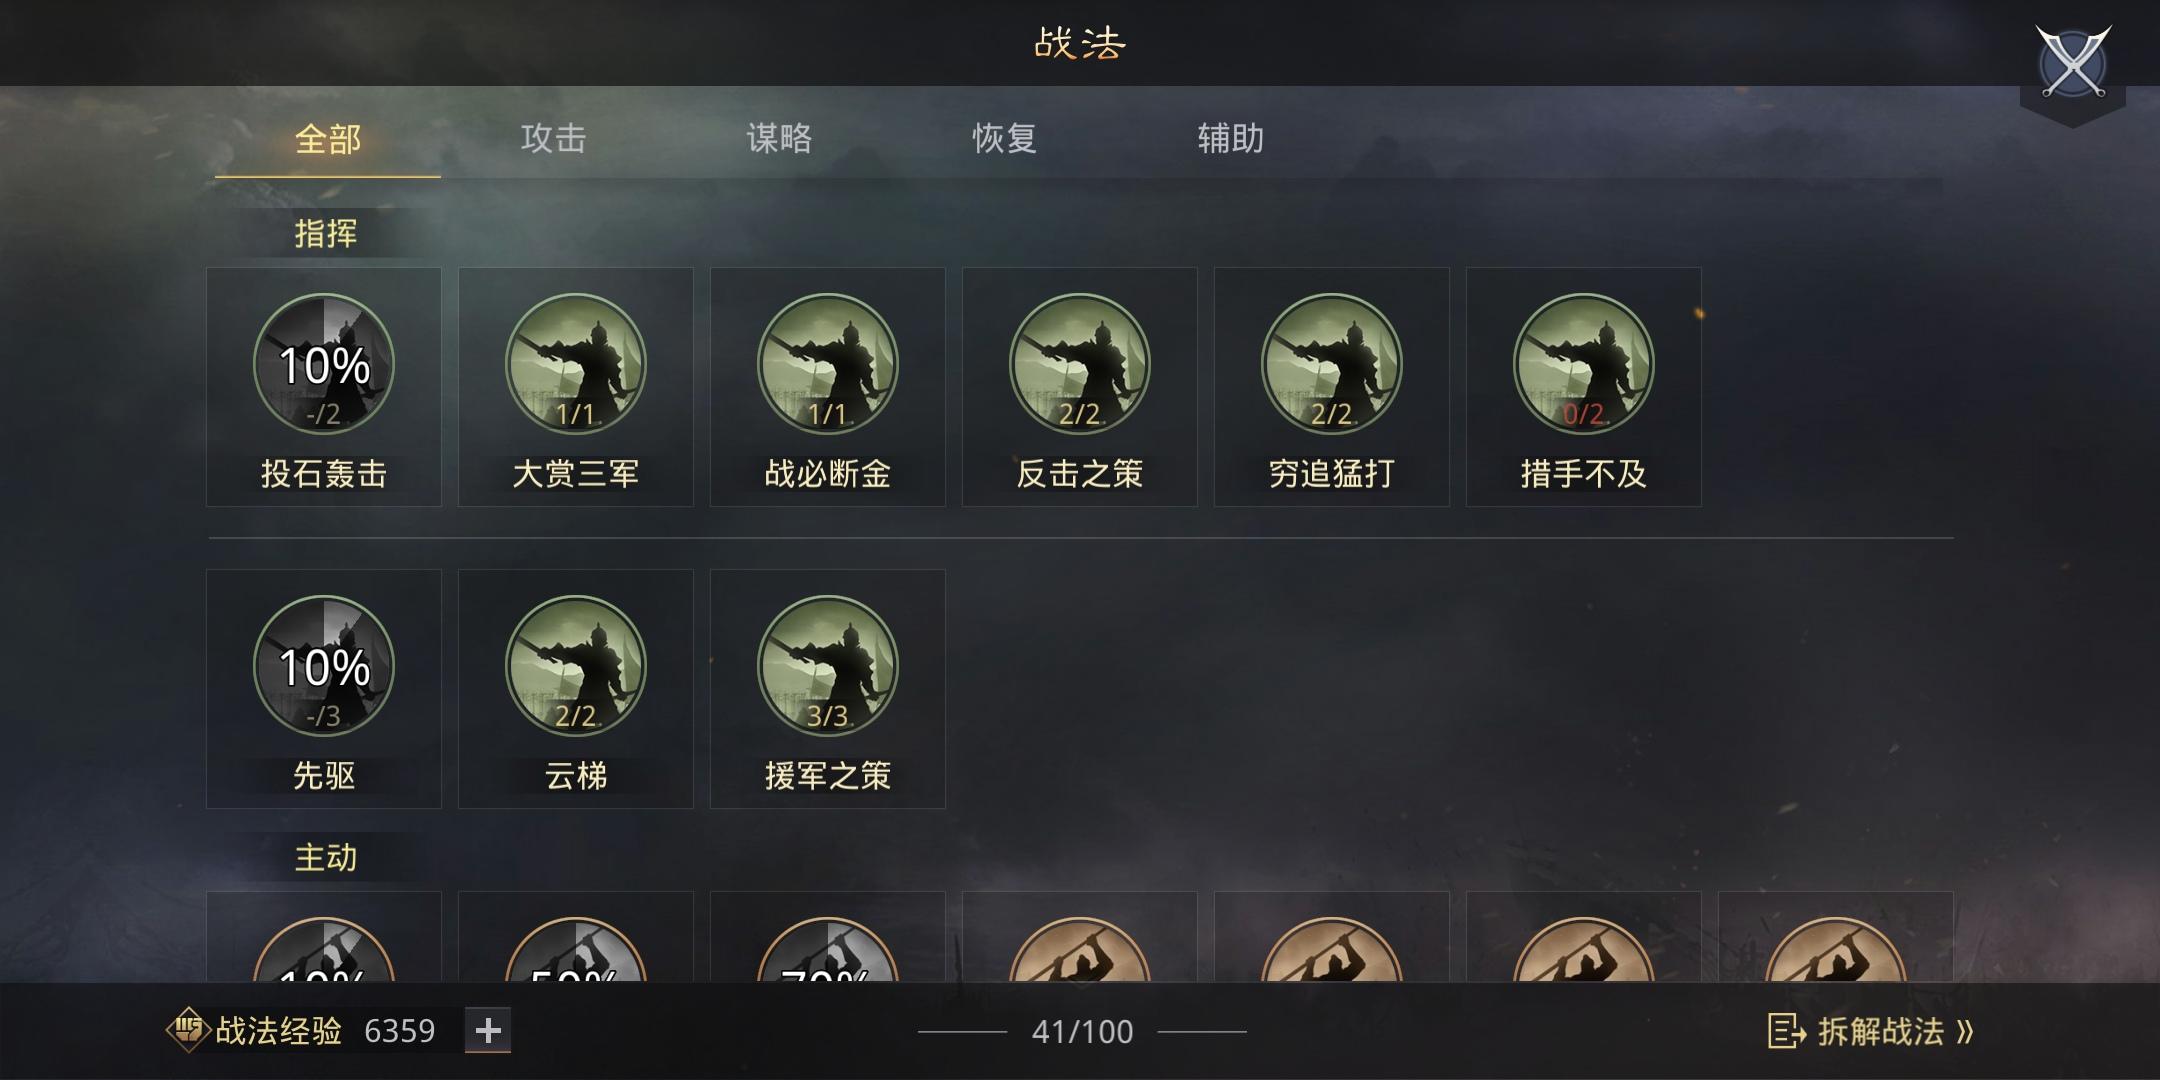
Task: Select the 措手不及 tactic
Action: click(x=1584, y=387)
